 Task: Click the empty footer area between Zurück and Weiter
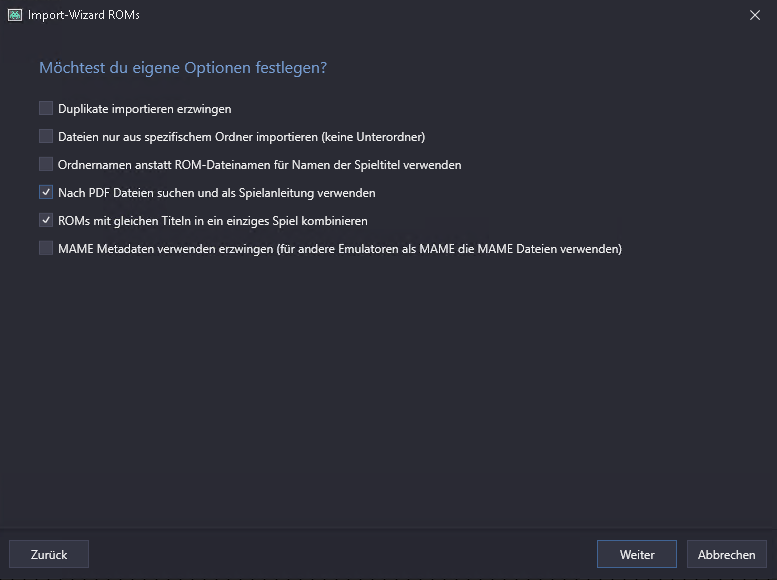pos(340,554)
